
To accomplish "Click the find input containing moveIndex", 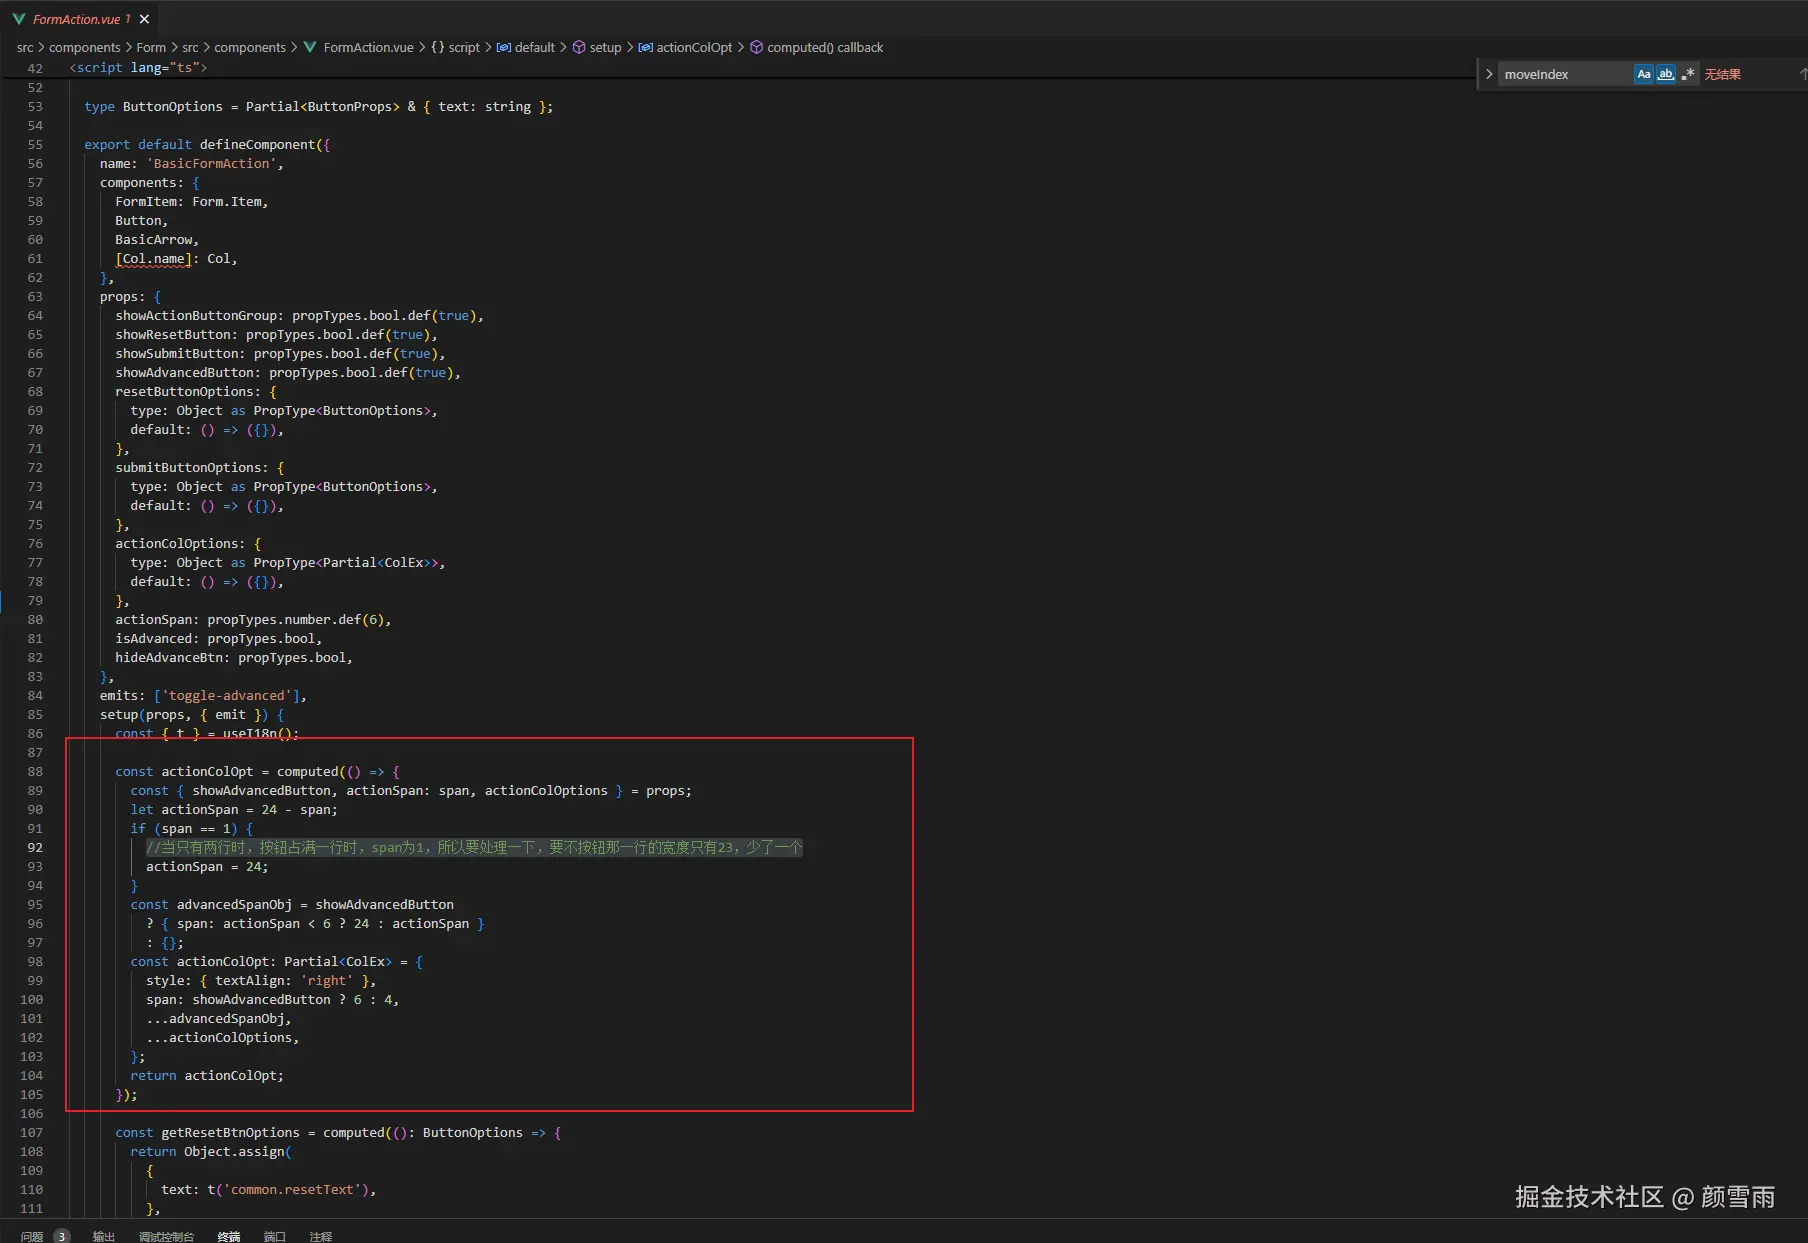I will (1564, 74).
